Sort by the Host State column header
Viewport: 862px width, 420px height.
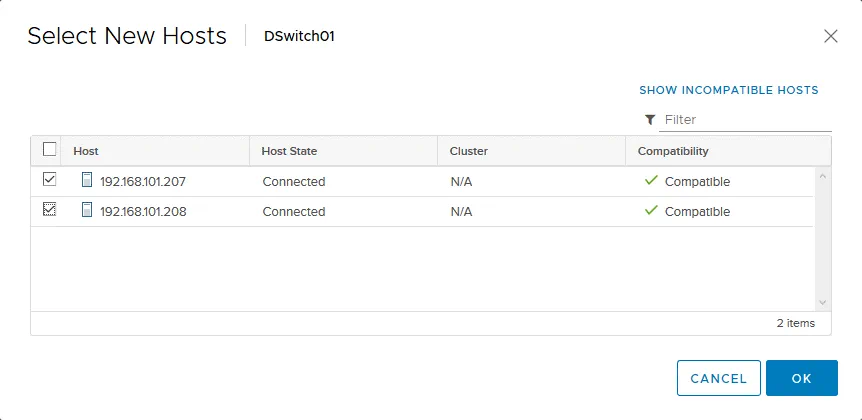(289, 151)
